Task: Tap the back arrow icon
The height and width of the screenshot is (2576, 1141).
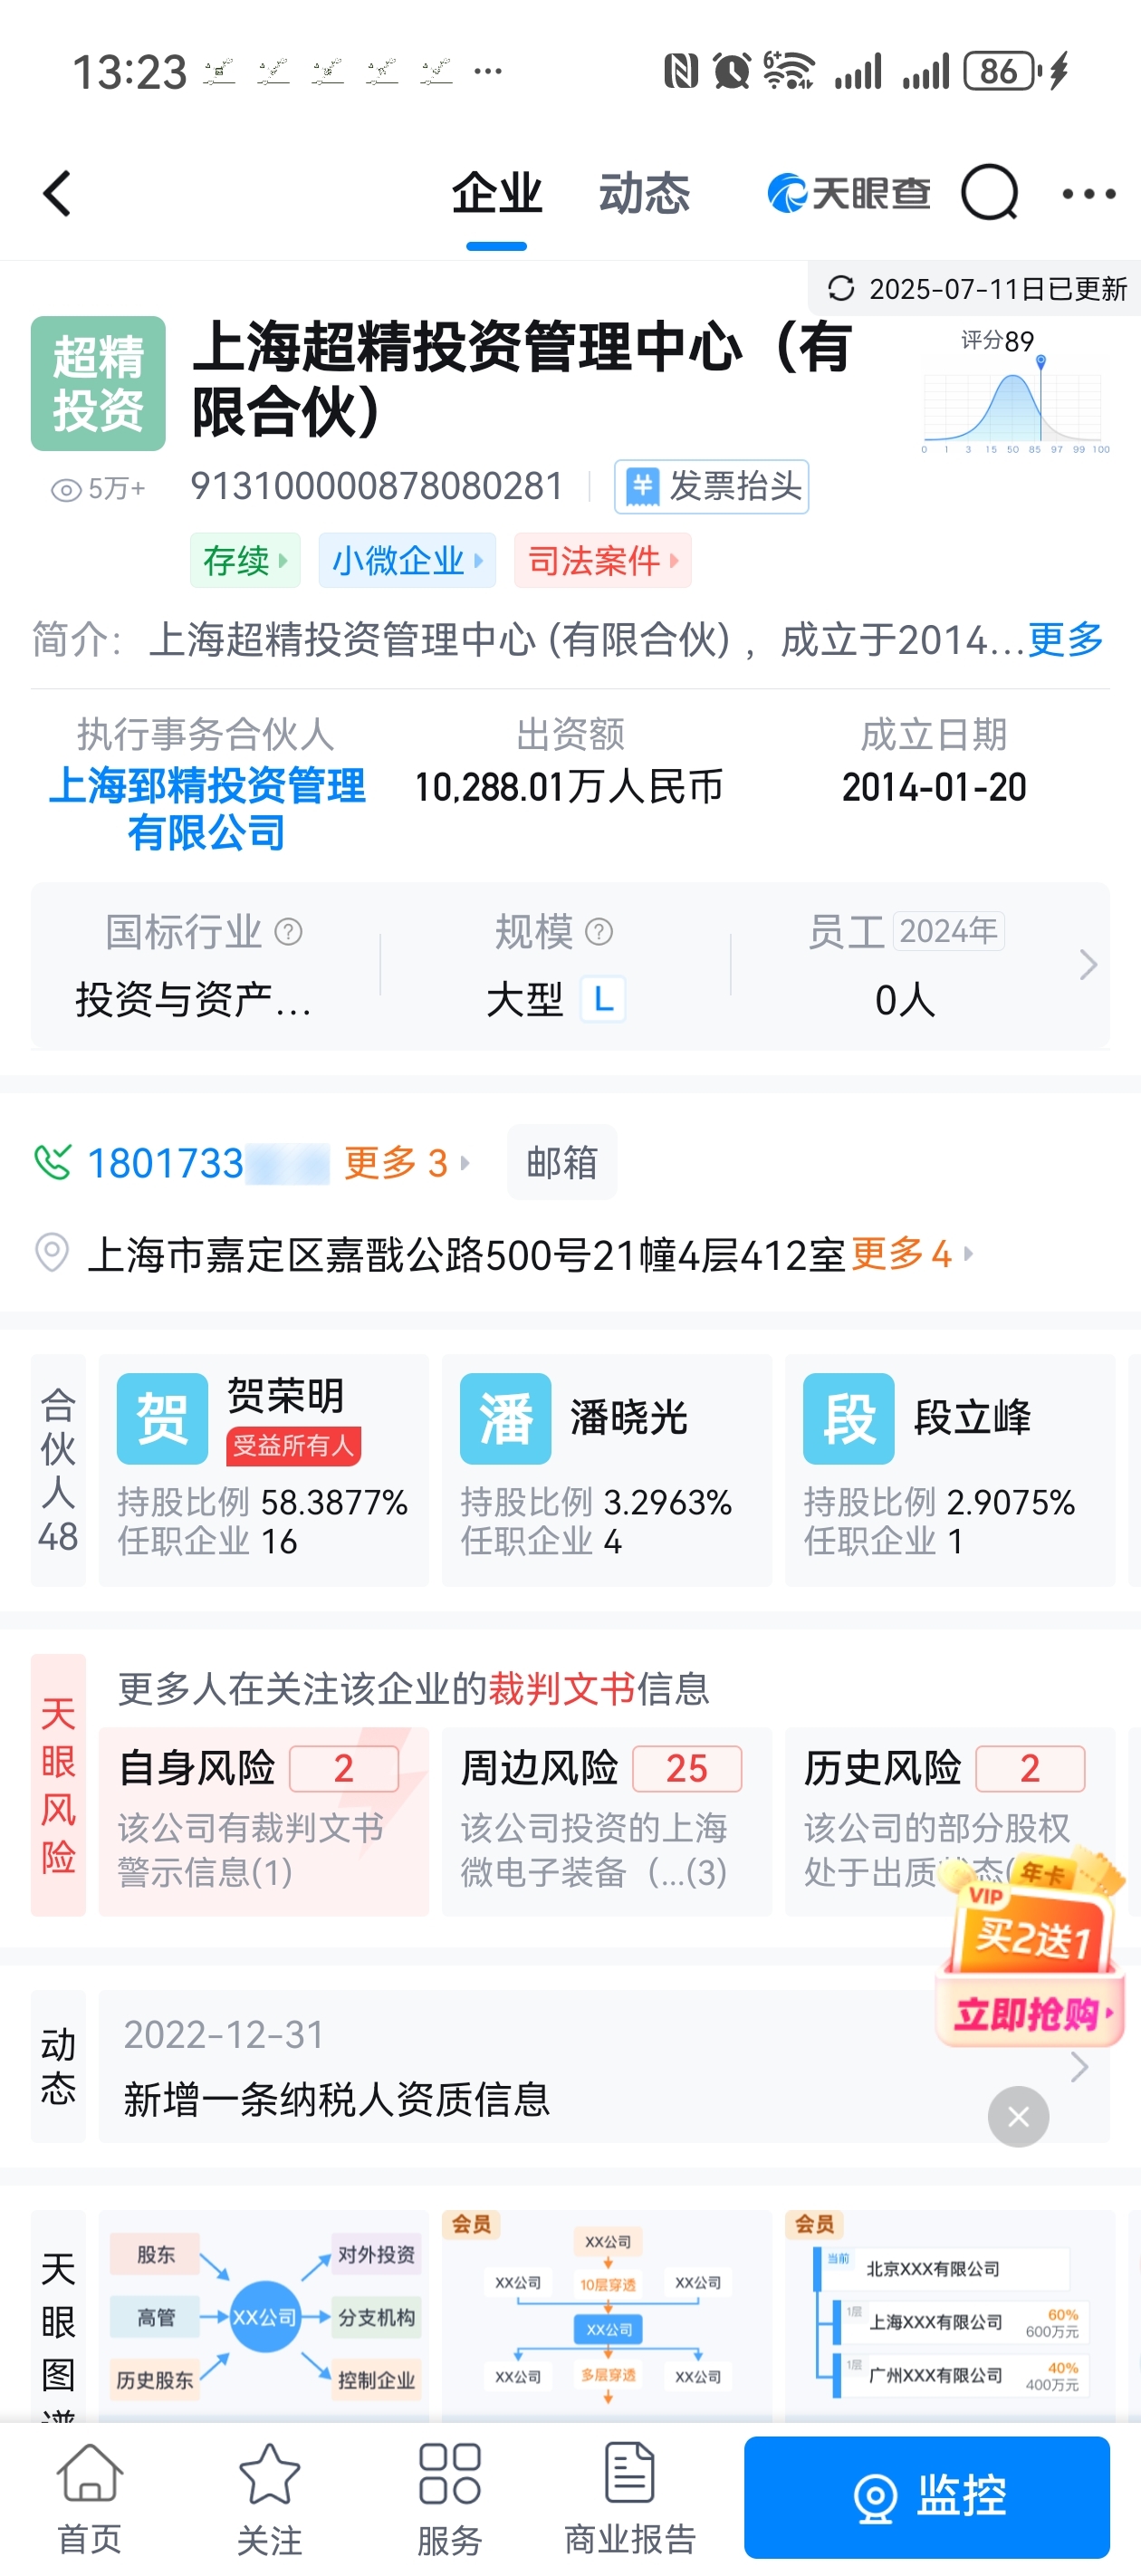Action: point(57,193)
